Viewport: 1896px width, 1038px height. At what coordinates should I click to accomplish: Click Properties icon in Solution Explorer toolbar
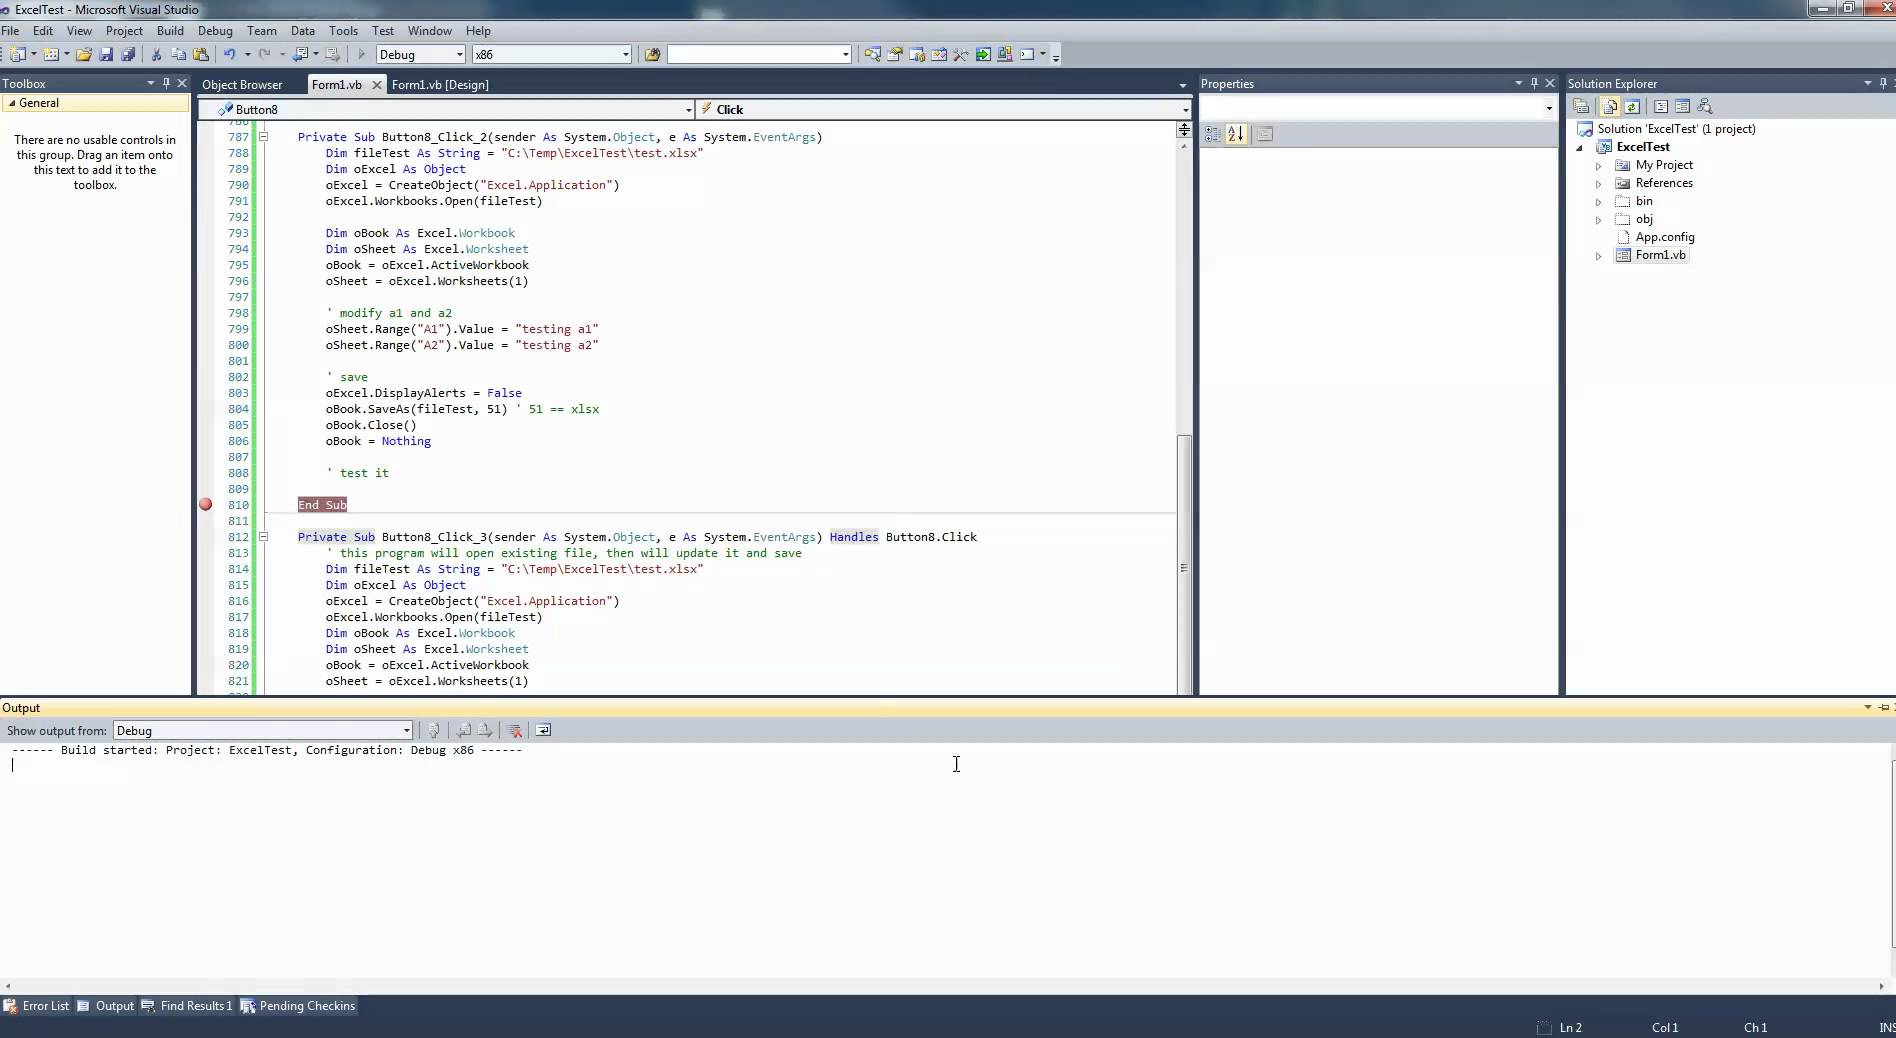[1581, 106]
